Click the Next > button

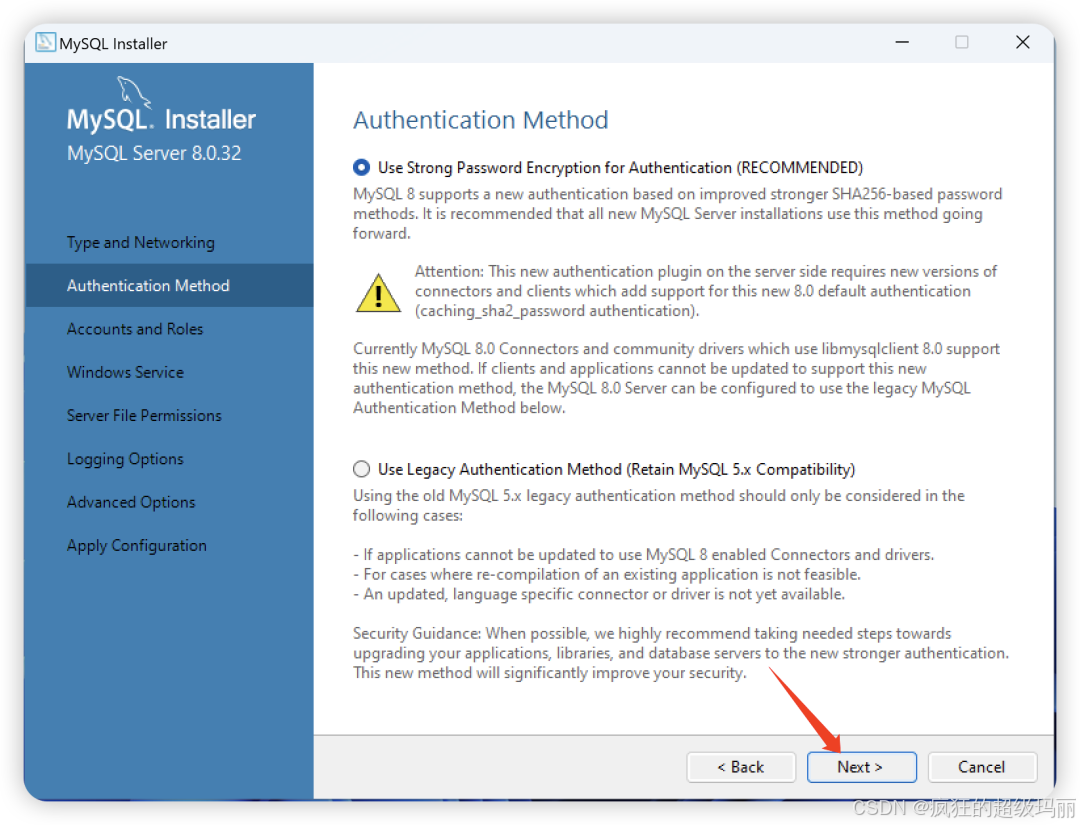(862, 767)
